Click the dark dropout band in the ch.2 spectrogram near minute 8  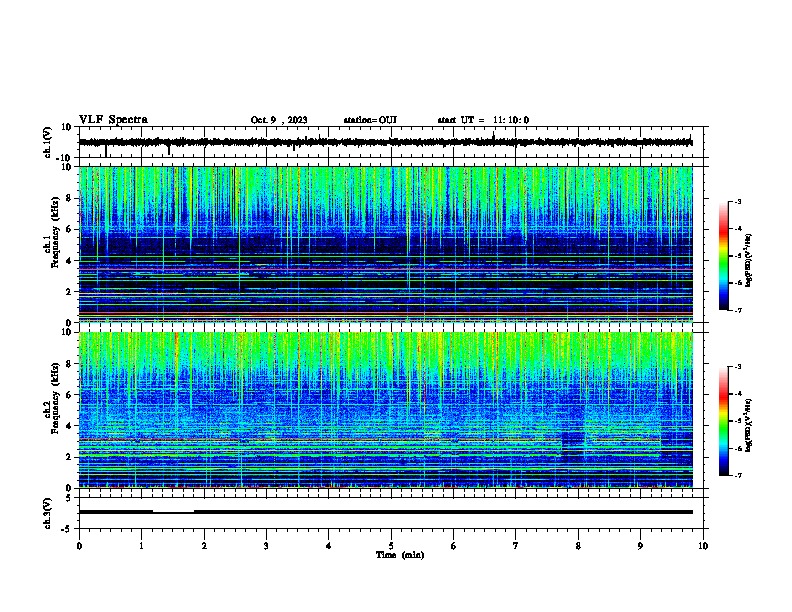pos(573,445)
